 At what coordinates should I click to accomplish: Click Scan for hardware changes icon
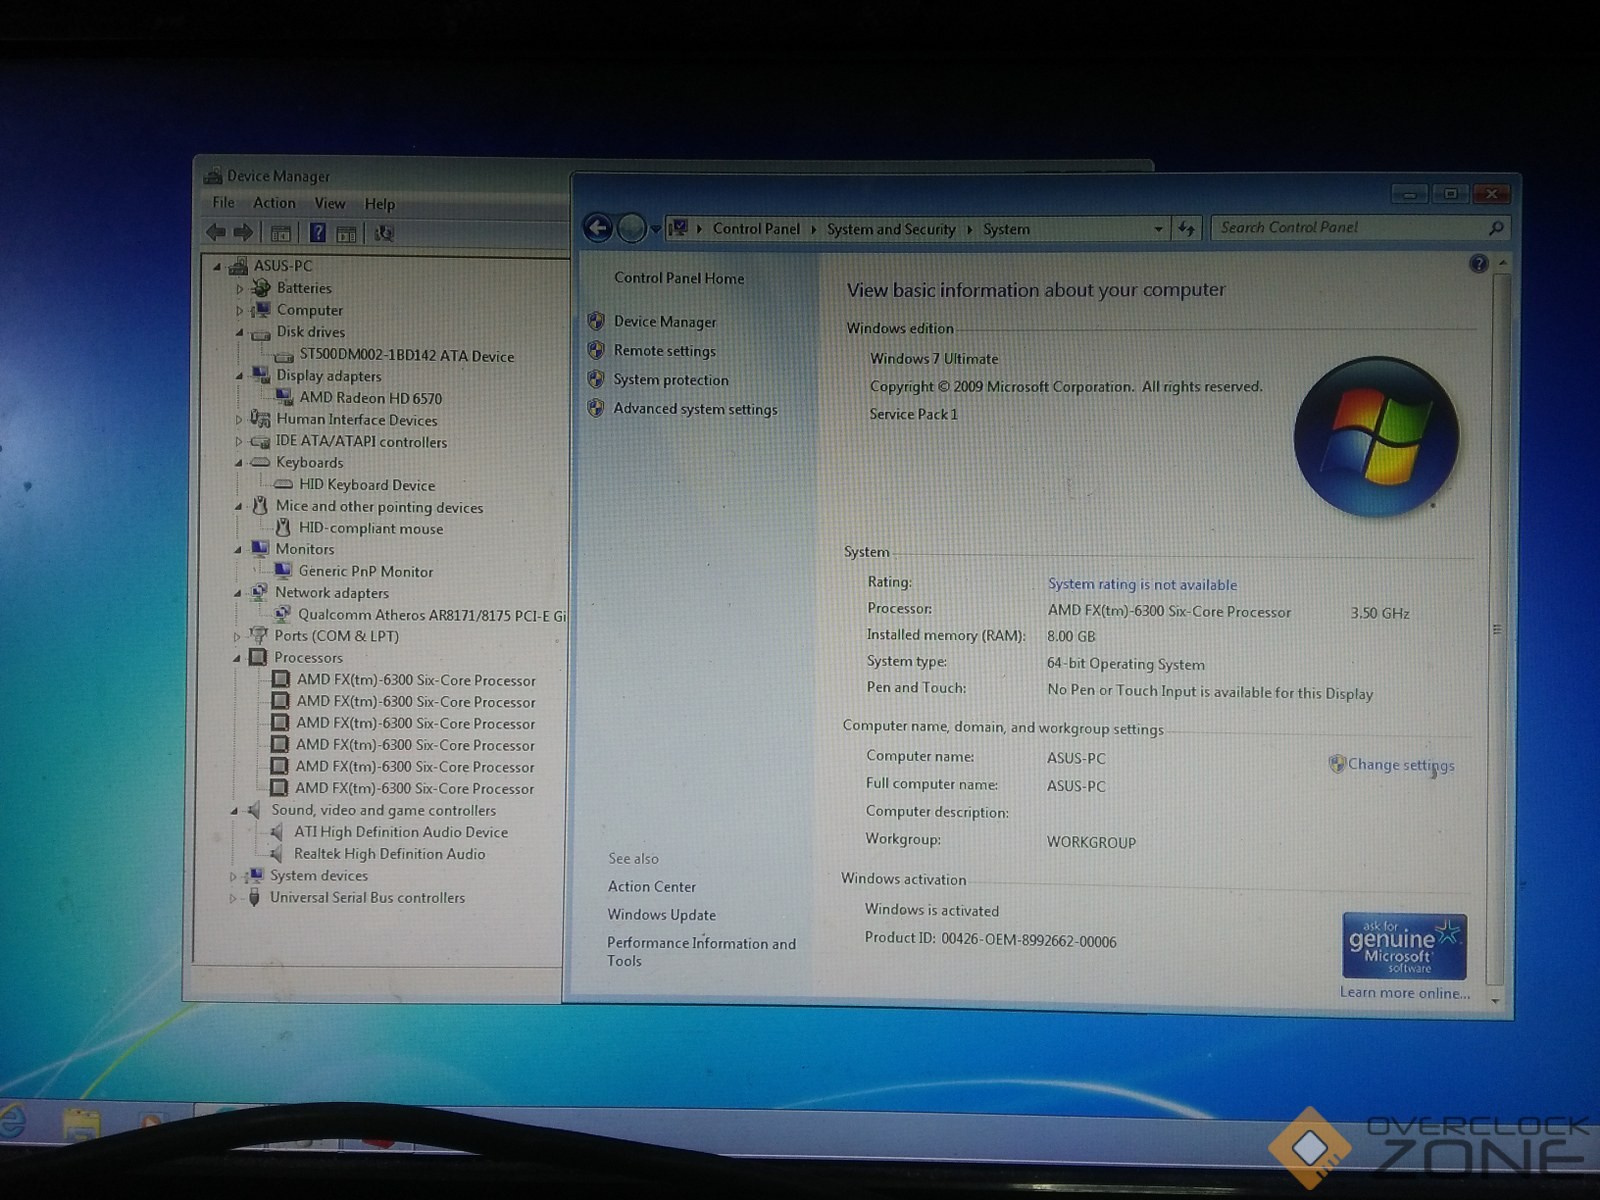(x=383, y=234)
